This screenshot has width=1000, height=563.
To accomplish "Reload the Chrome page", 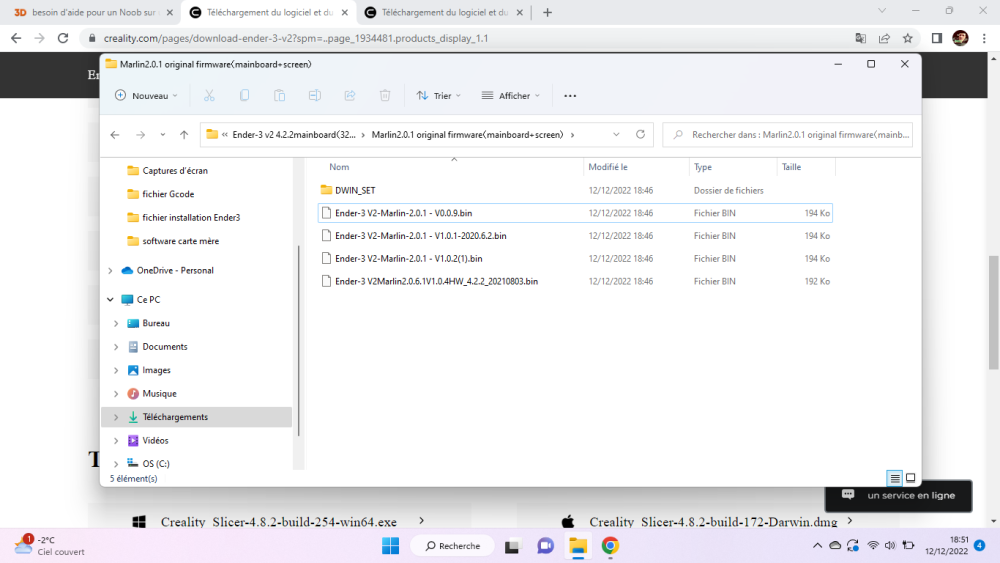I will 62,38.
